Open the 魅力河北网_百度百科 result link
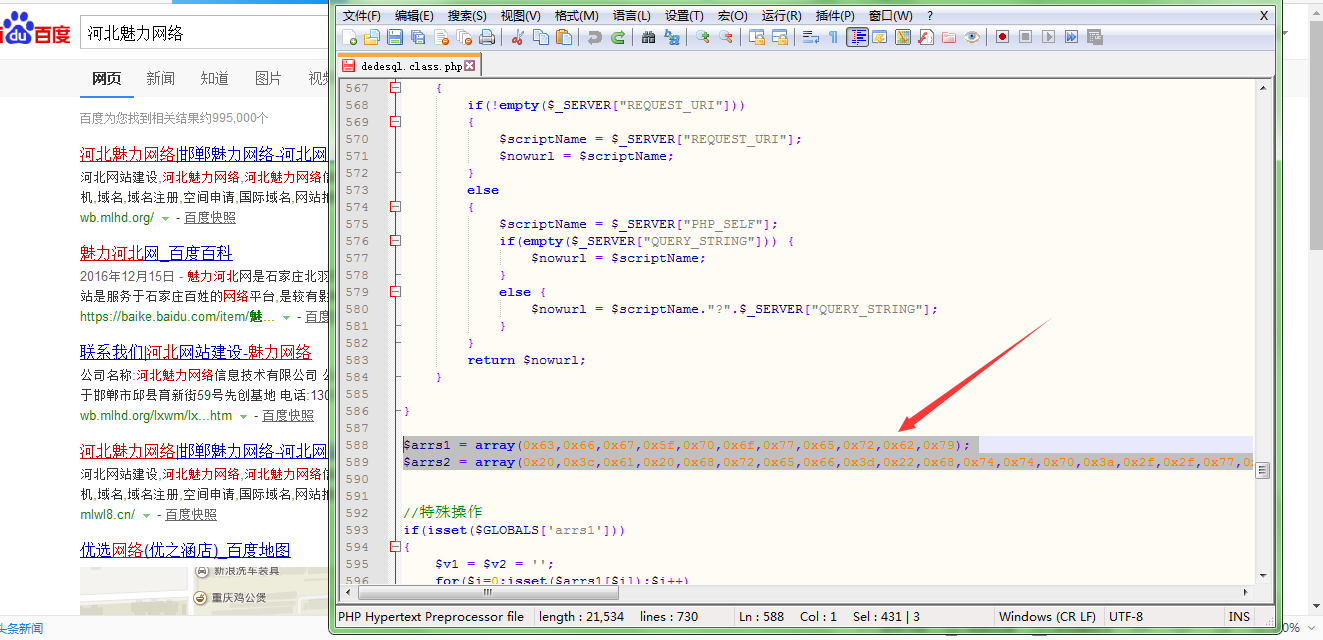Viewport: 1323px width, 640px height. (x=156, y=253)
